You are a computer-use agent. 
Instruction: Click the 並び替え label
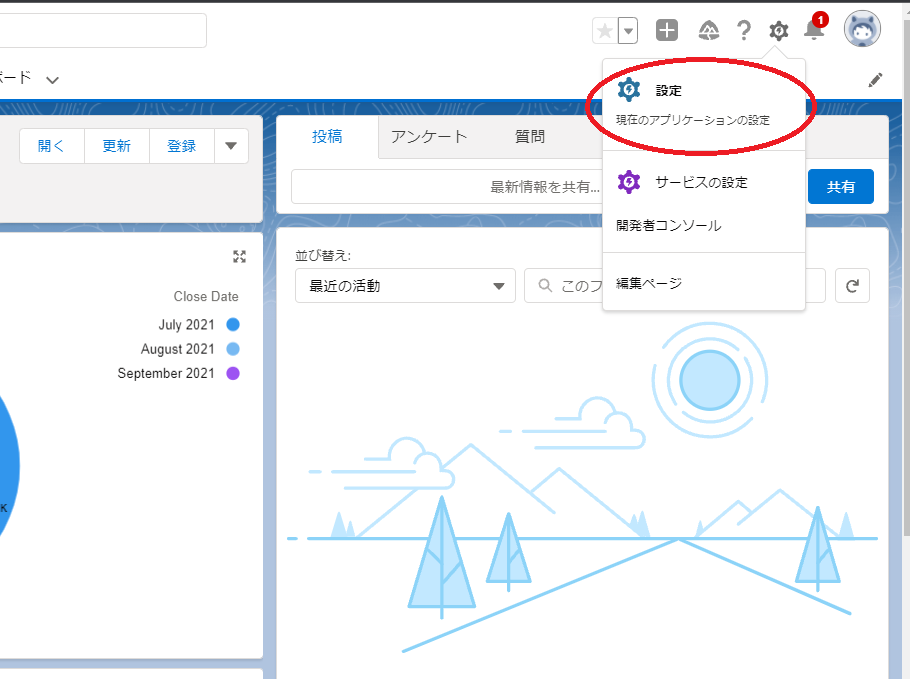[323, 255]
